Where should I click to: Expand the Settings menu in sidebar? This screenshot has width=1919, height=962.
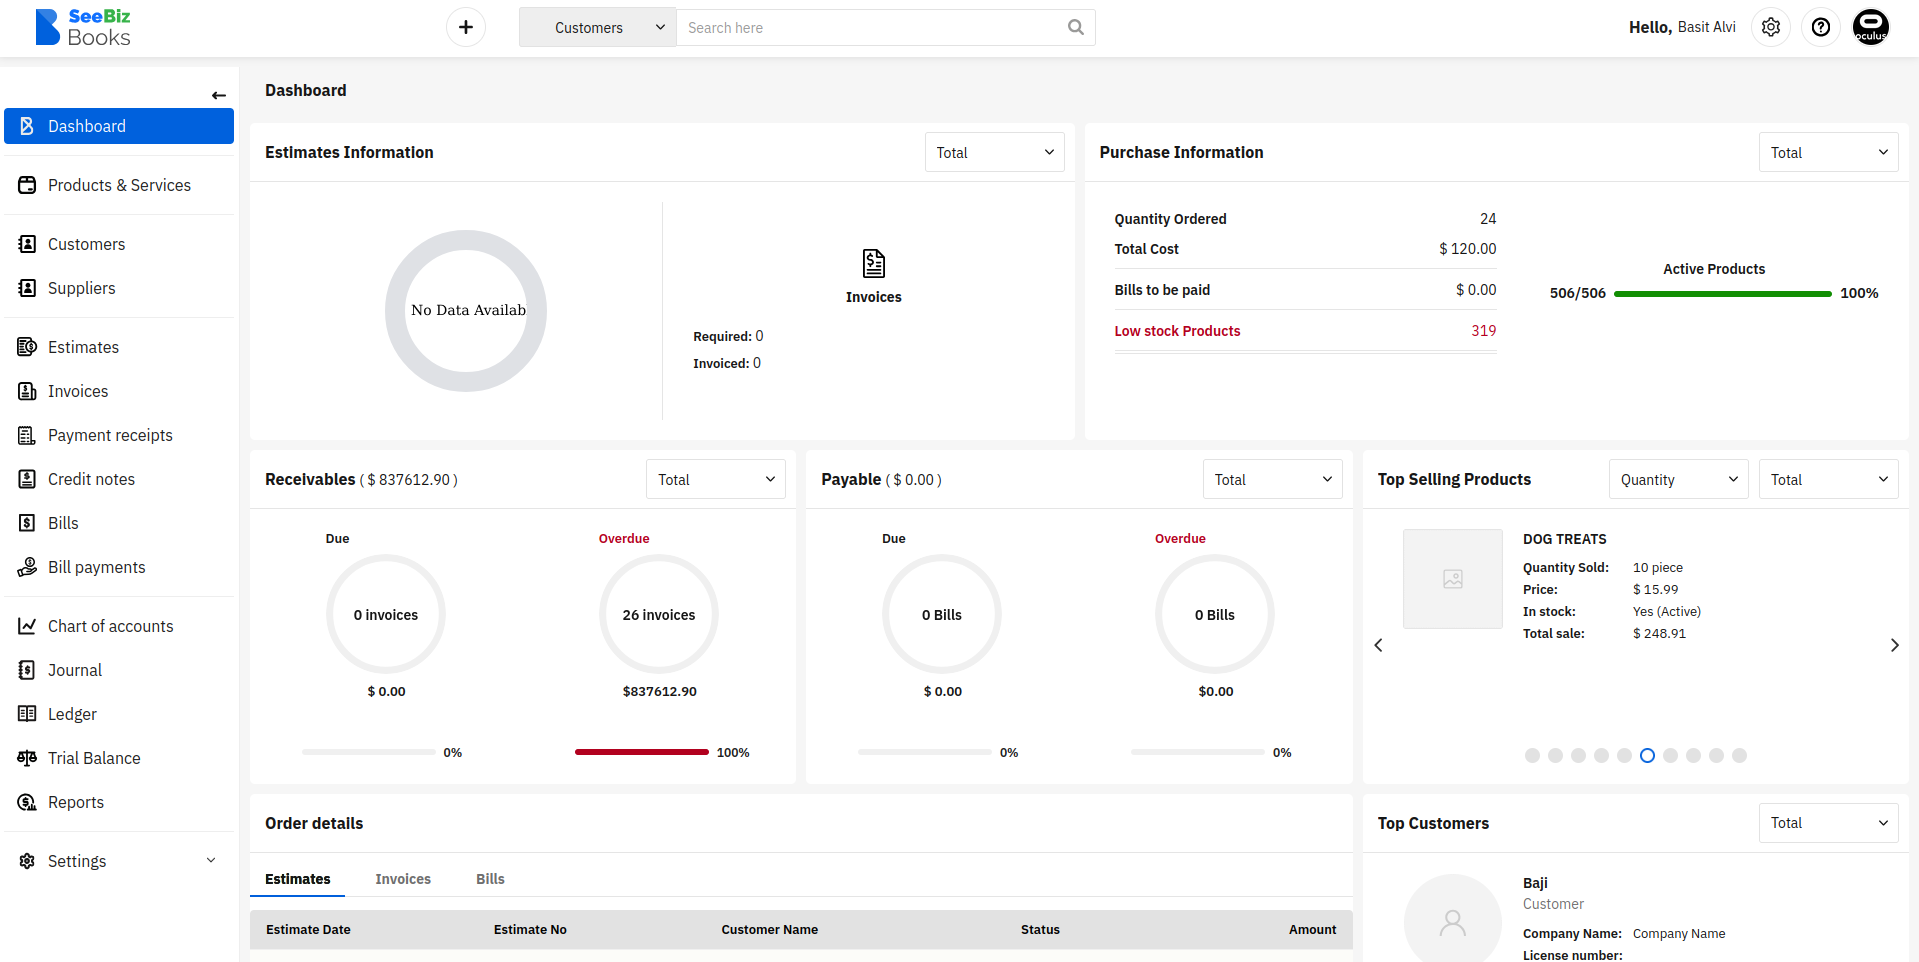[210, 861]
